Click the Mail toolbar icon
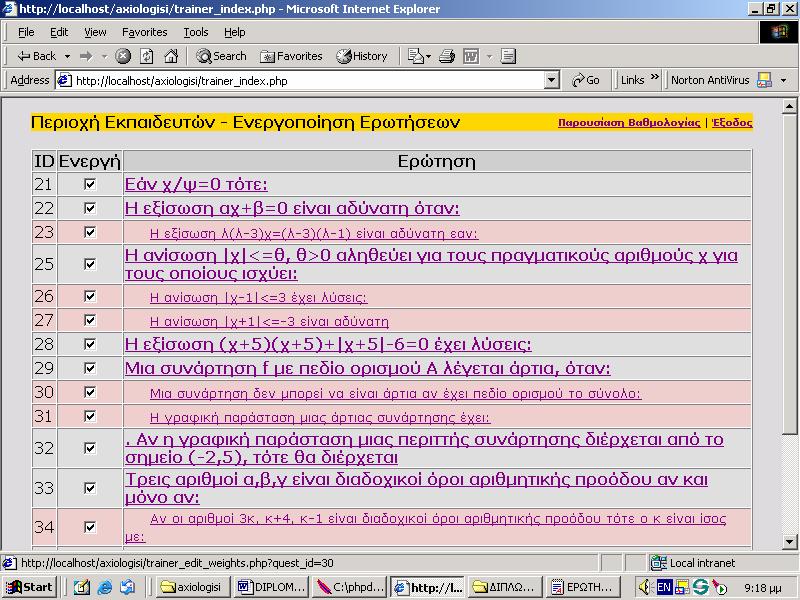 415,56
